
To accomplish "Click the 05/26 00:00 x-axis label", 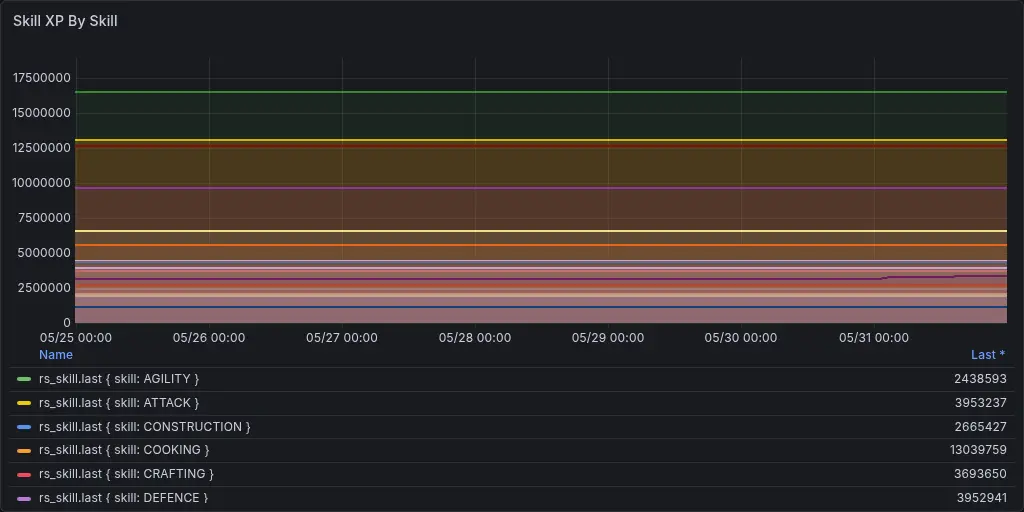I will pos(209,338).
